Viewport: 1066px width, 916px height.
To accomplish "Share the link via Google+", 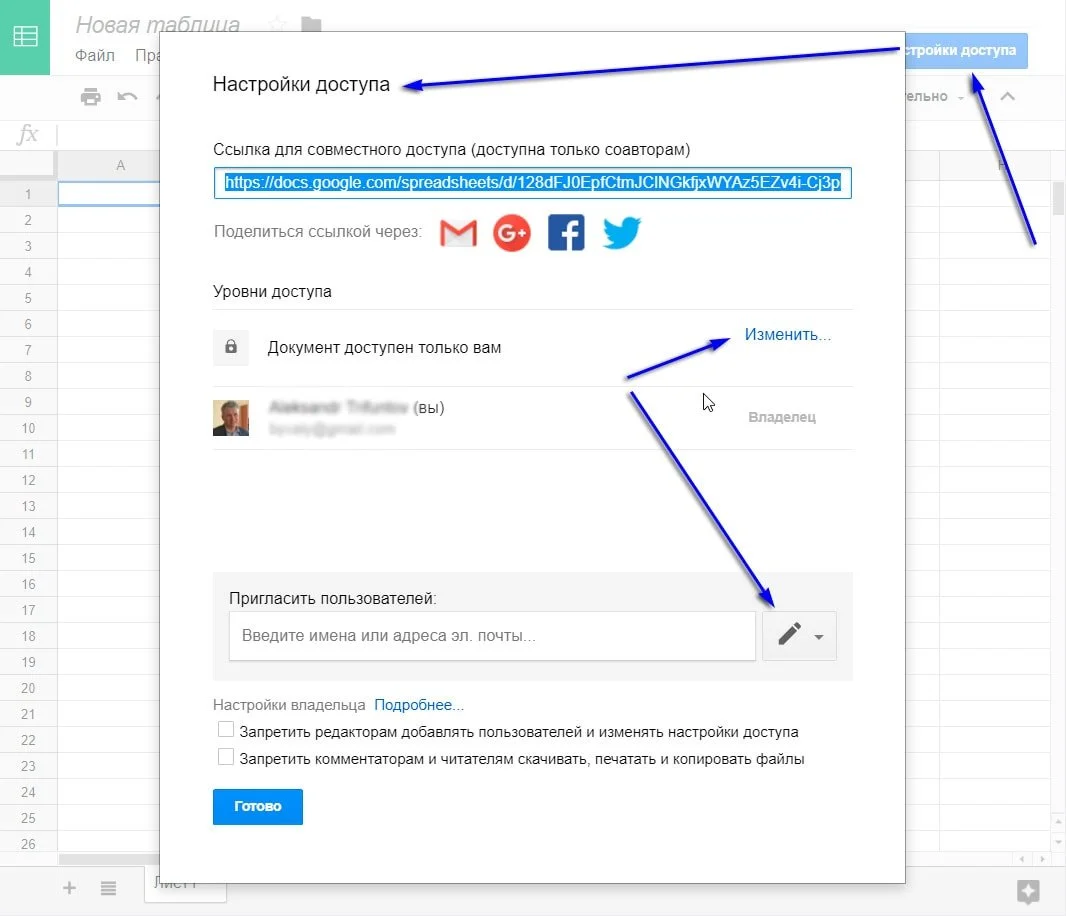I will tap(511, 232).
